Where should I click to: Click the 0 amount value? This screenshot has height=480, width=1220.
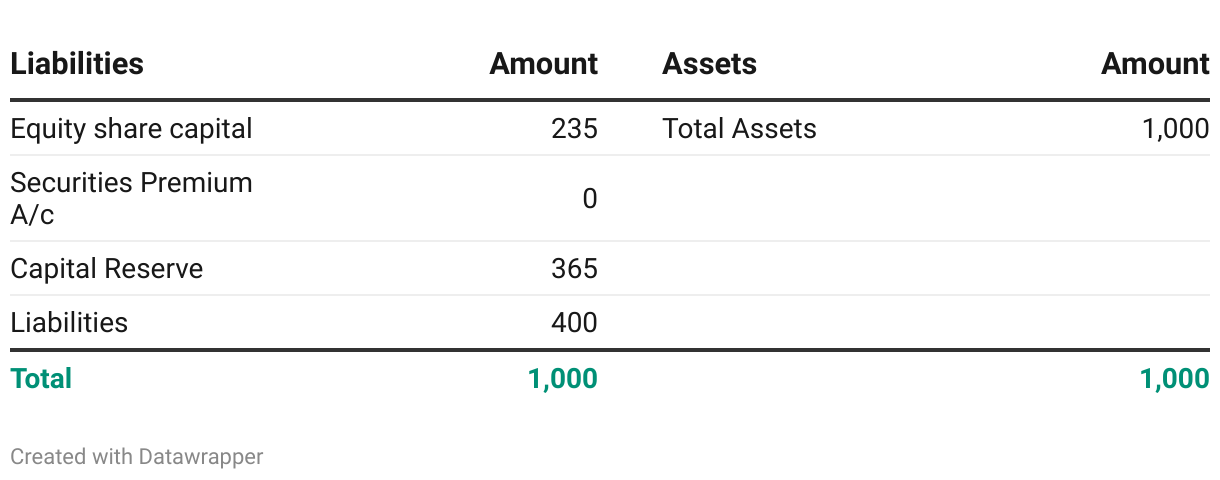[x=589, y=199]
